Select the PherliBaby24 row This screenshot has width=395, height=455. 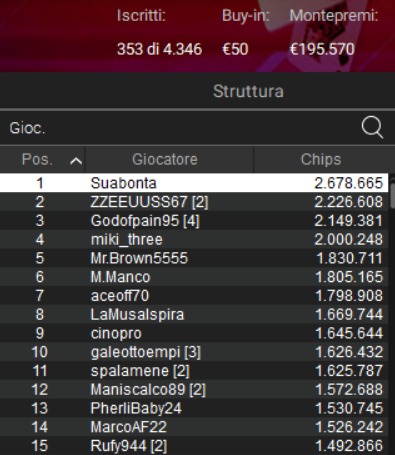194,408
